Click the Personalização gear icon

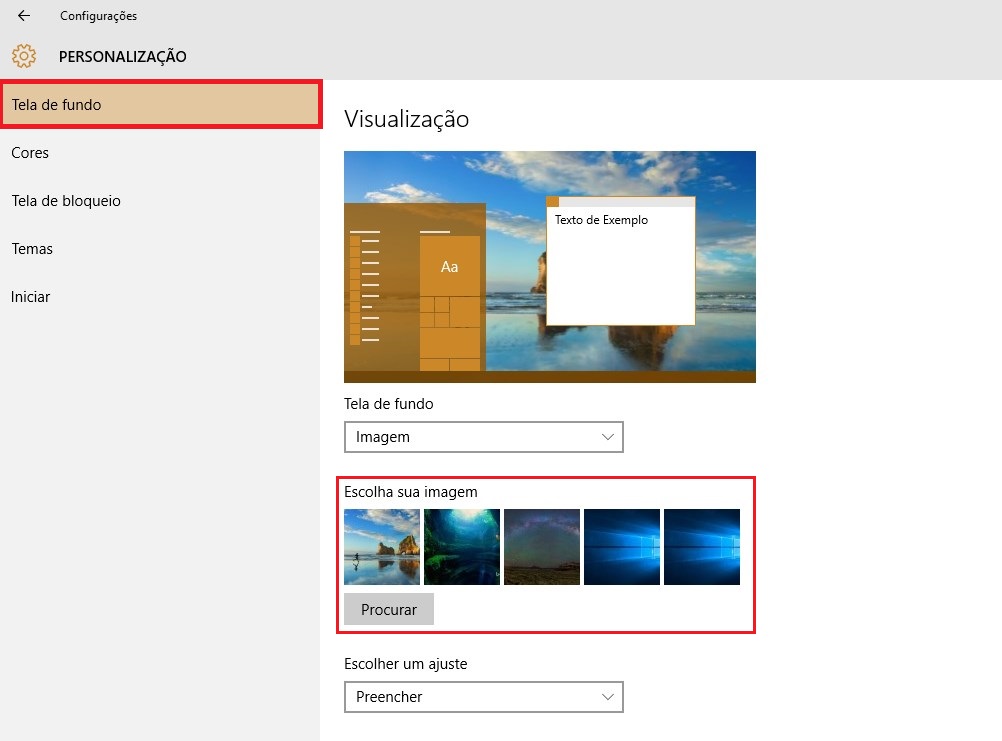coord(24,56)
